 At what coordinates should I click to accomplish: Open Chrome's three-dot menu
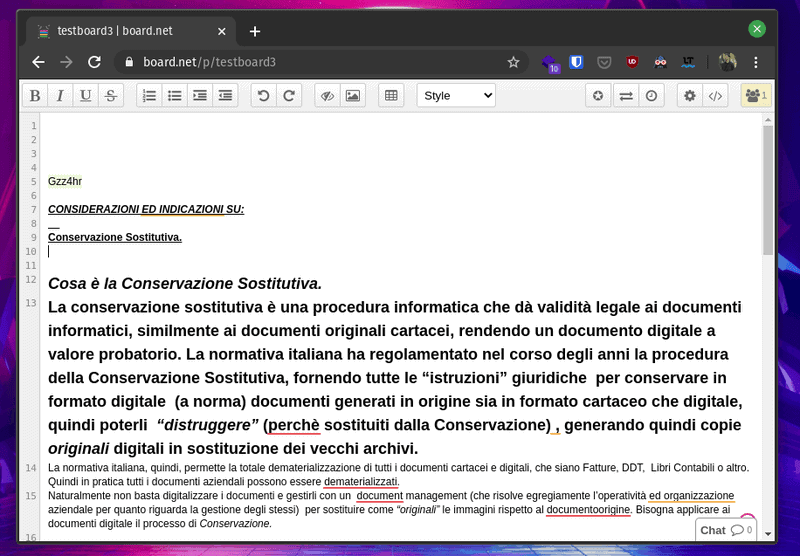[756, 62]
